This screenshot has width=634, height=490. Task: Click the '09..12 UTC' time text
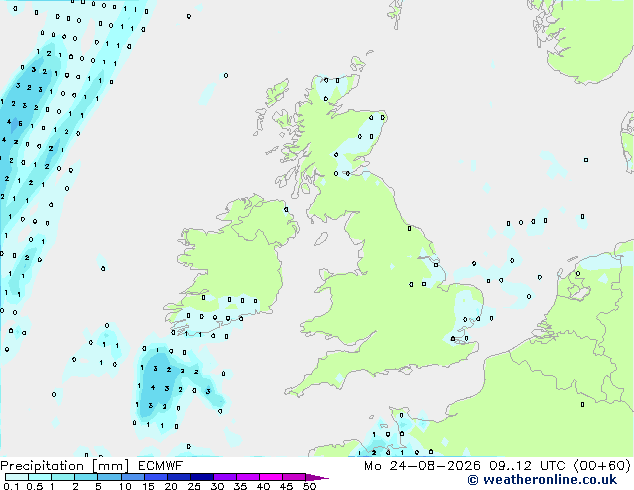tap(527, 466)
